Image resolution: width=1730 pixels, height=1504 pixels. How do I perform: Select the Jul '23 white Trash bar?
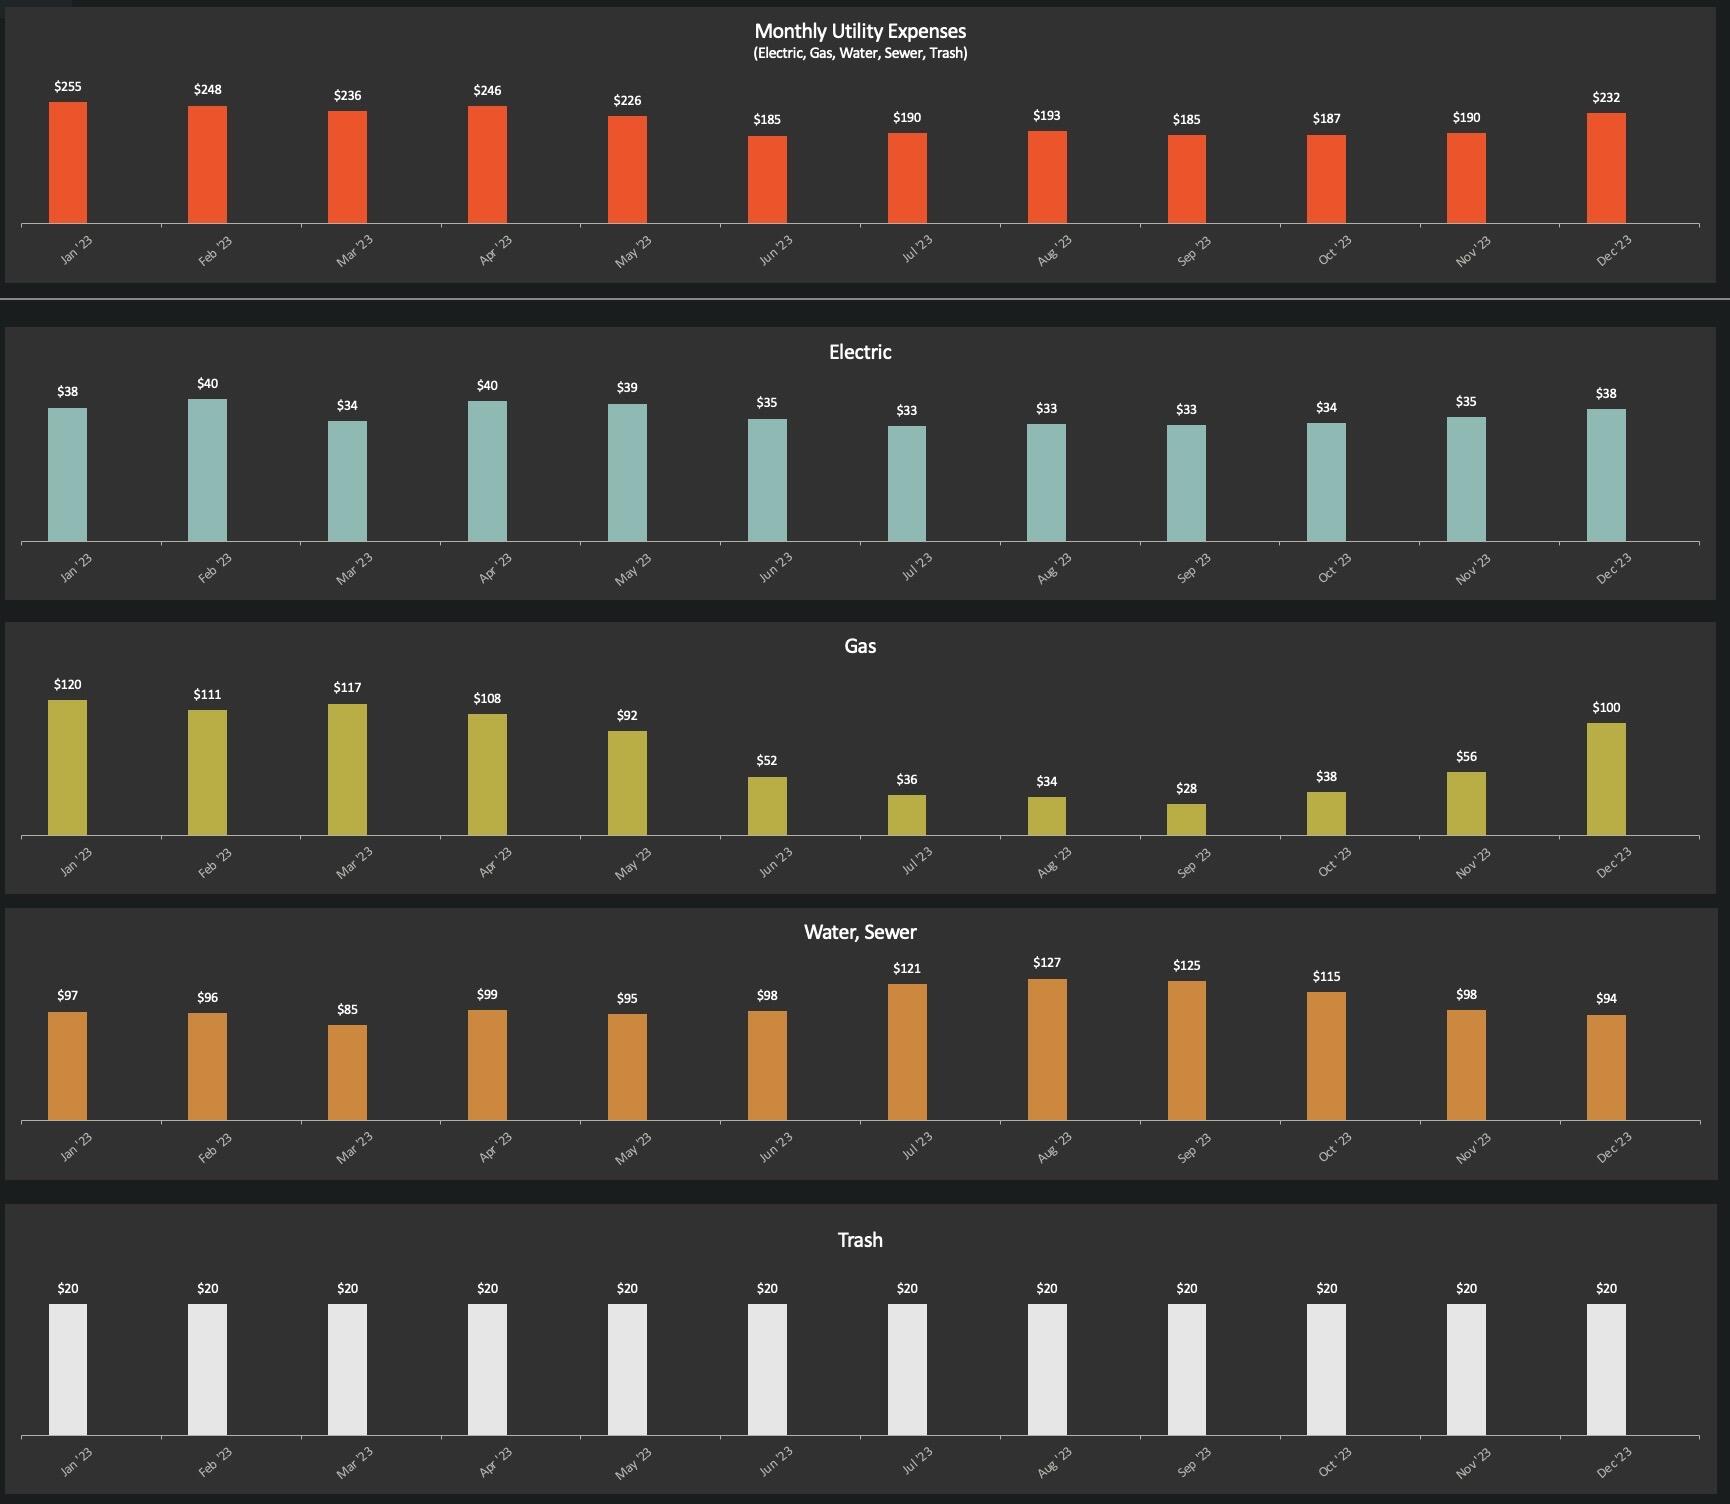[907, 1369]
